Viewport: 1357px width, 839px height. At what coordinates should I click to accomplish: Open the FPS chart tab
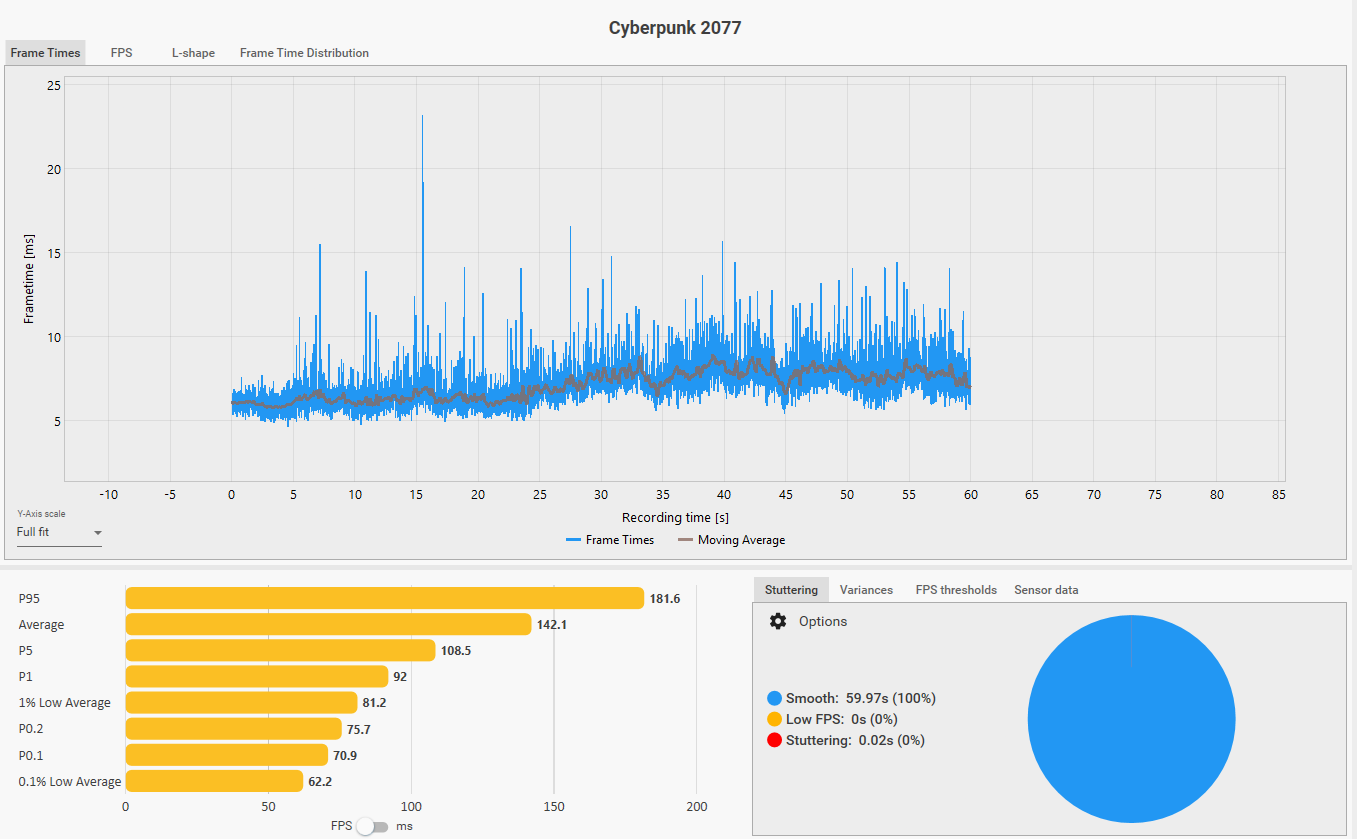tap(121, 53)
